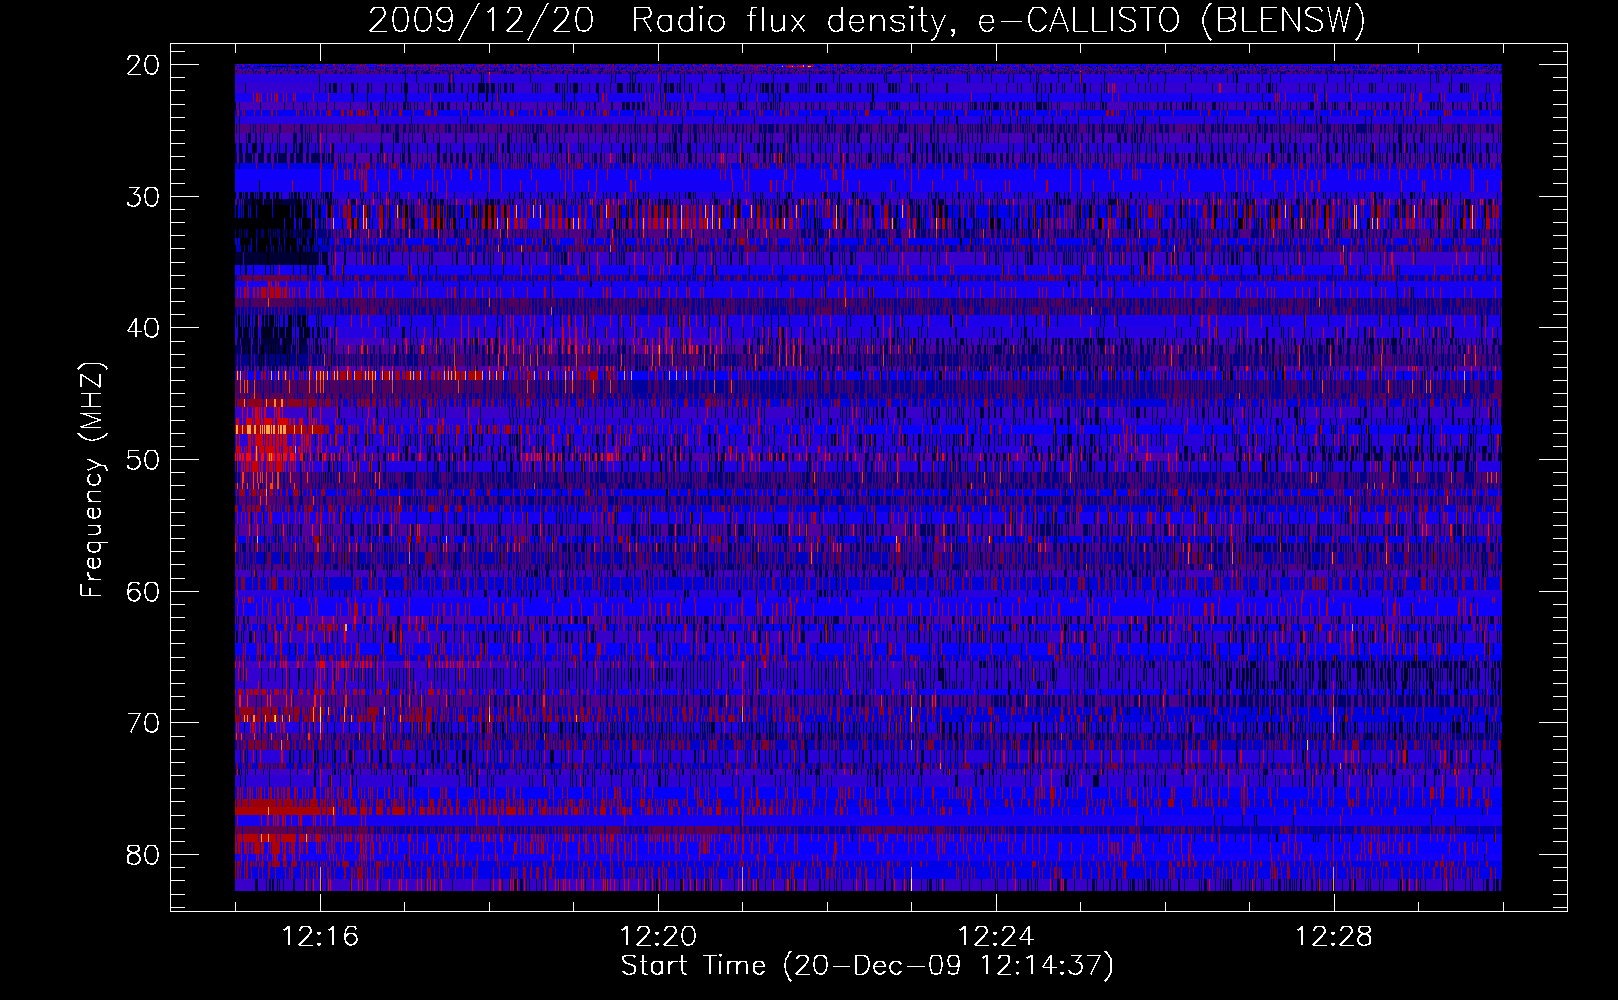This screenshot has width=1618, height=1000.
Task: Click the 70 frequency tick label
Action: point(144,723)
